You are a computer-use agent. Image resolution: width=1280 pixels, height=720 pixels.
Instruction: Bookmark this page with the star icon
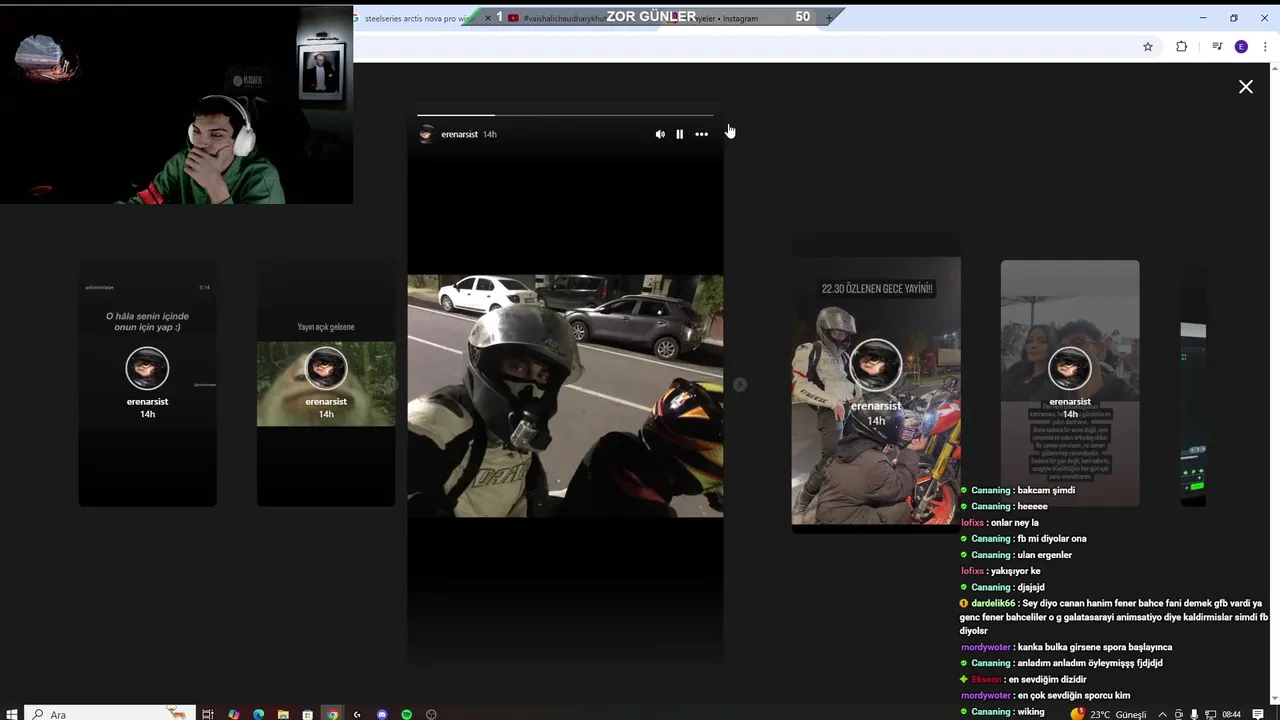(1148, 47)
